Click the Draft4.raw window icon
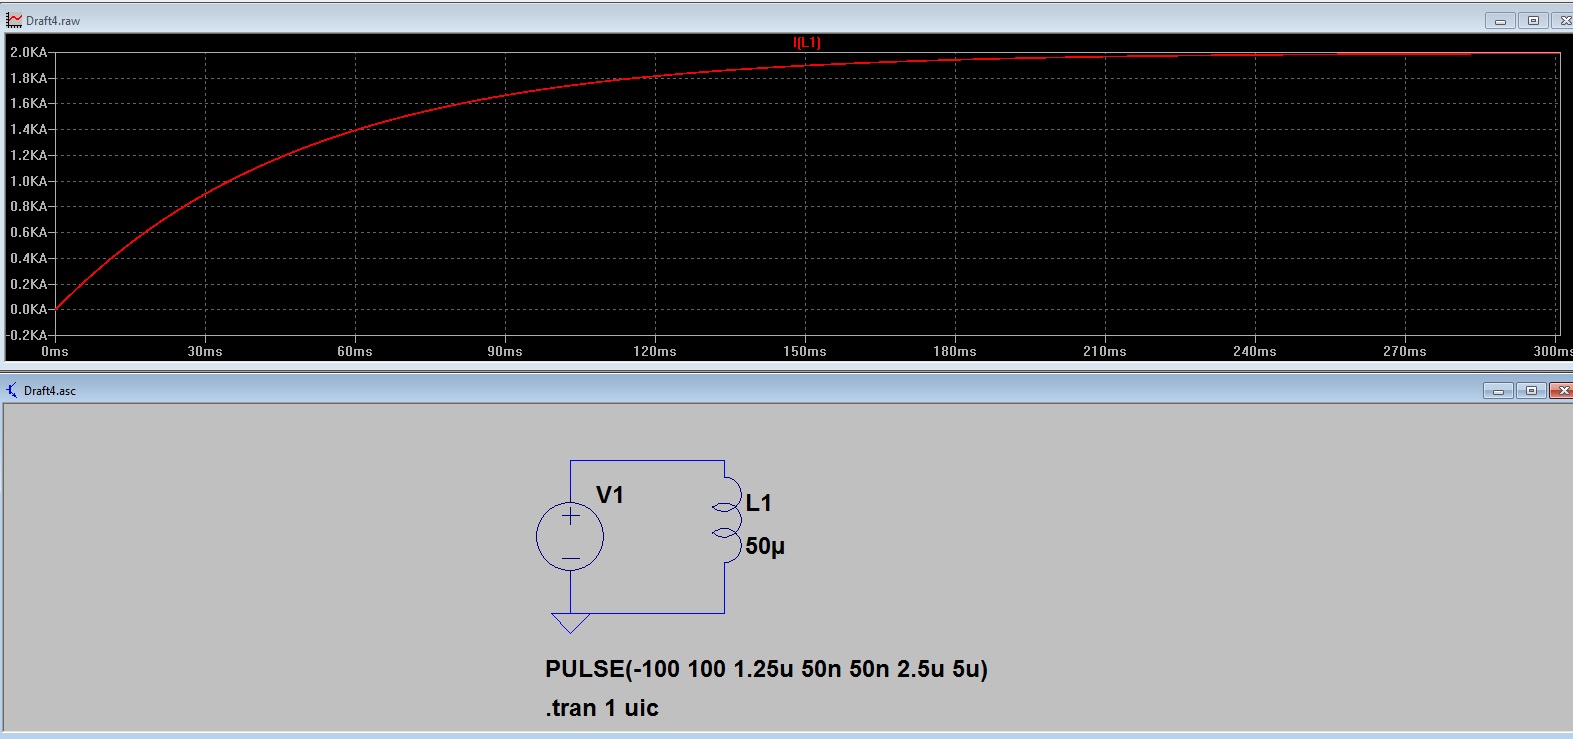Viewport: 1573px width, 739px height. (x=14, y=20)
